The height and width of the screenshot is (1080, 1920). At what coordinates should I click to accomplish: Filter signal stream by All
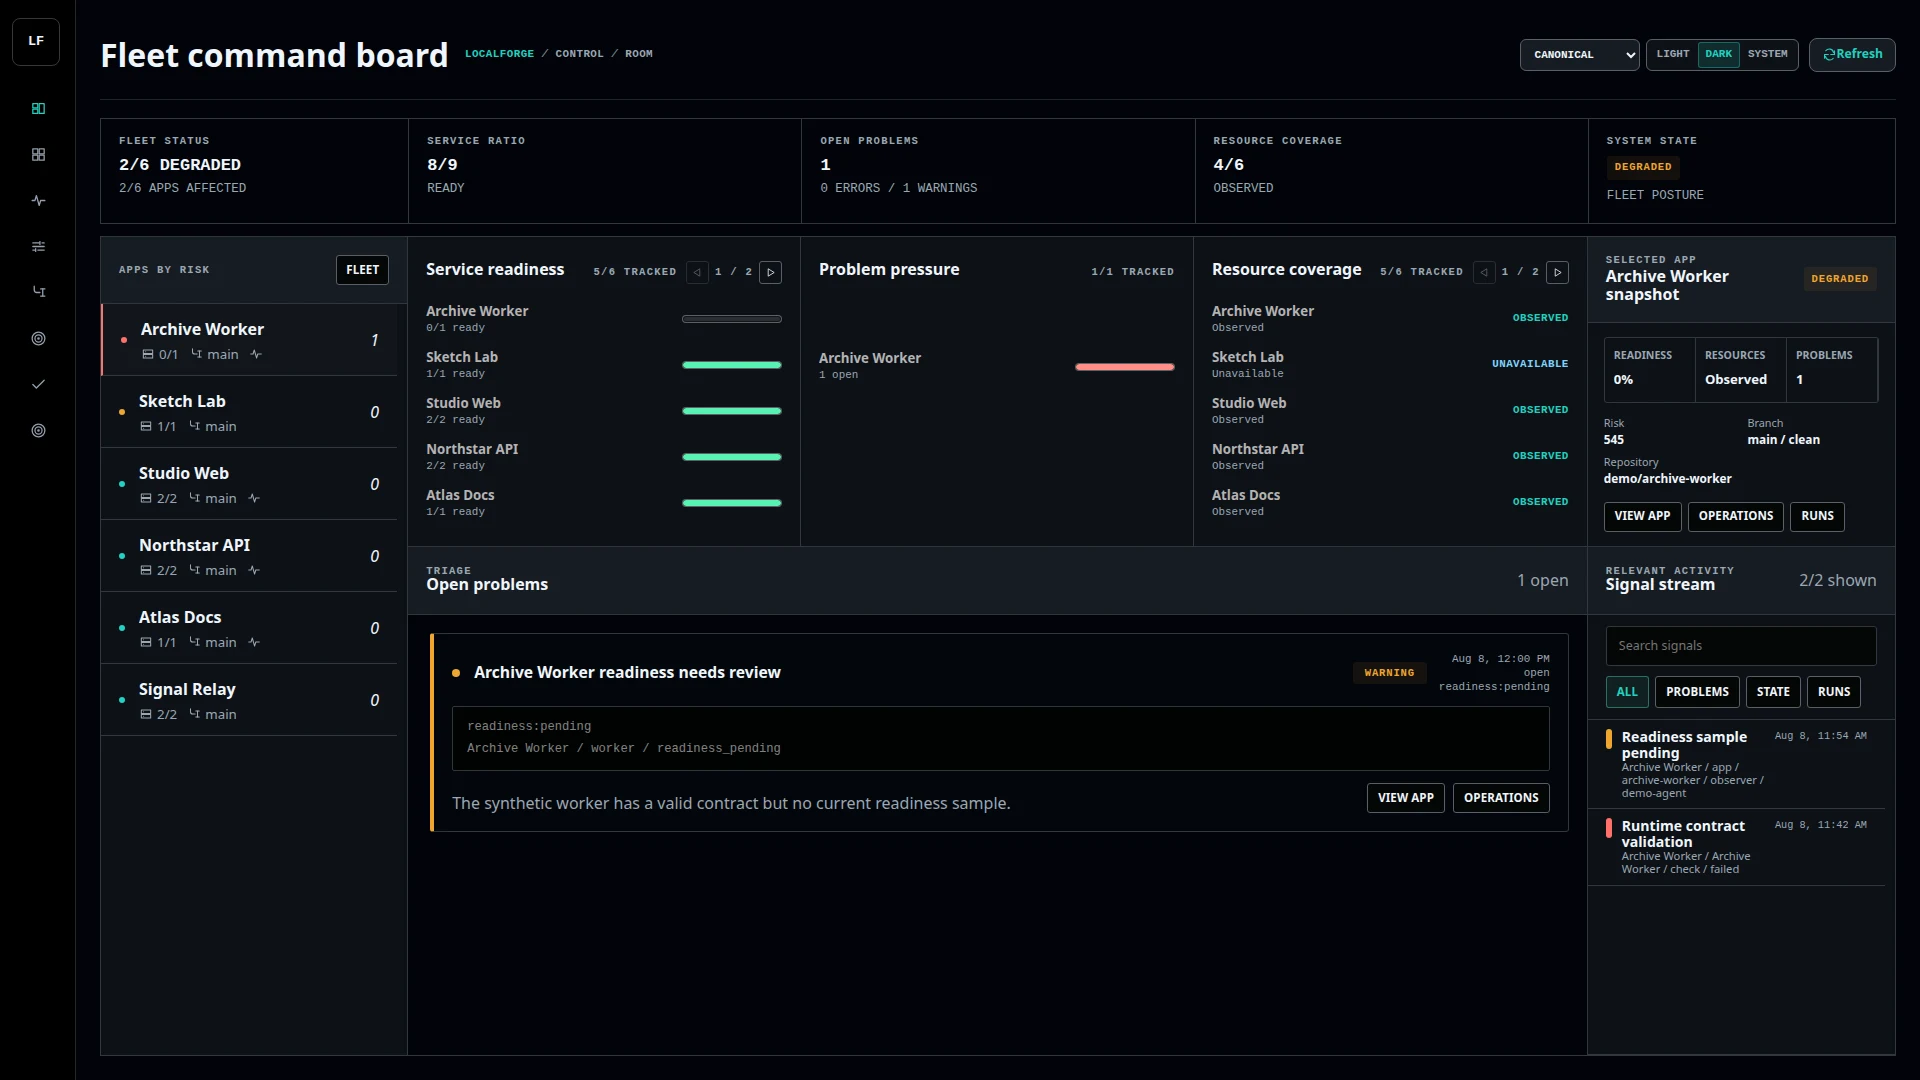[1627, 692]
